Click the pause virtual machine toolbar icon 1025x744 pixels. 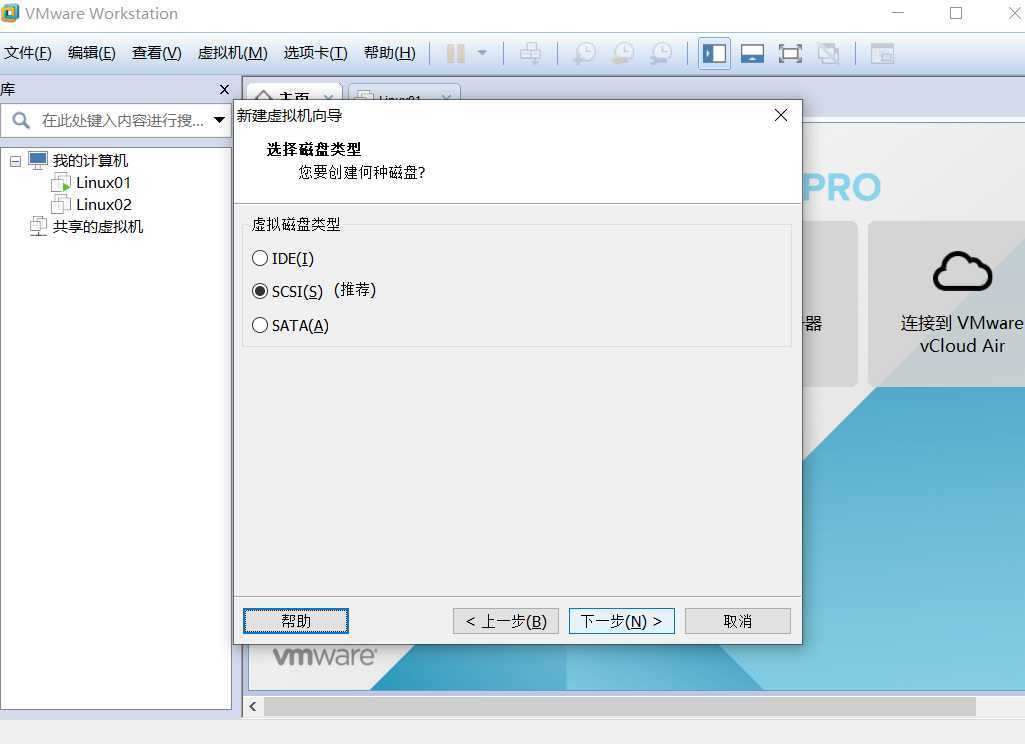coord(455,54)
